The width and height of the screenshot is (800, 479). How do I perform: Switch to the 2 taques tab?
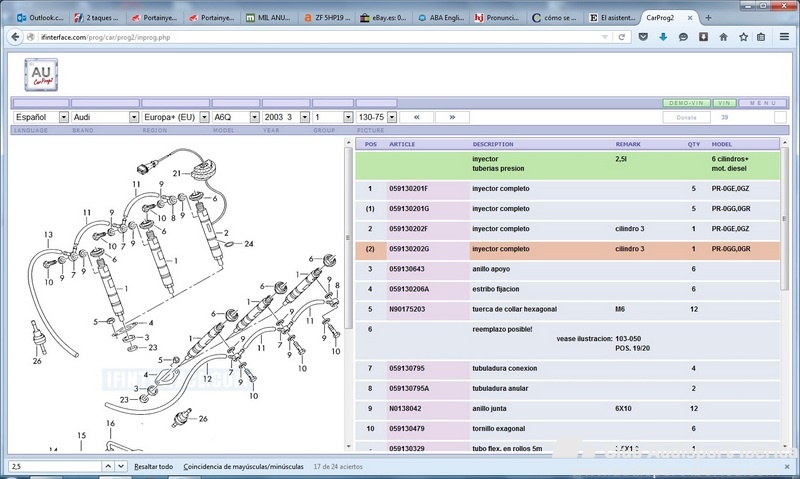pos(96,17)
